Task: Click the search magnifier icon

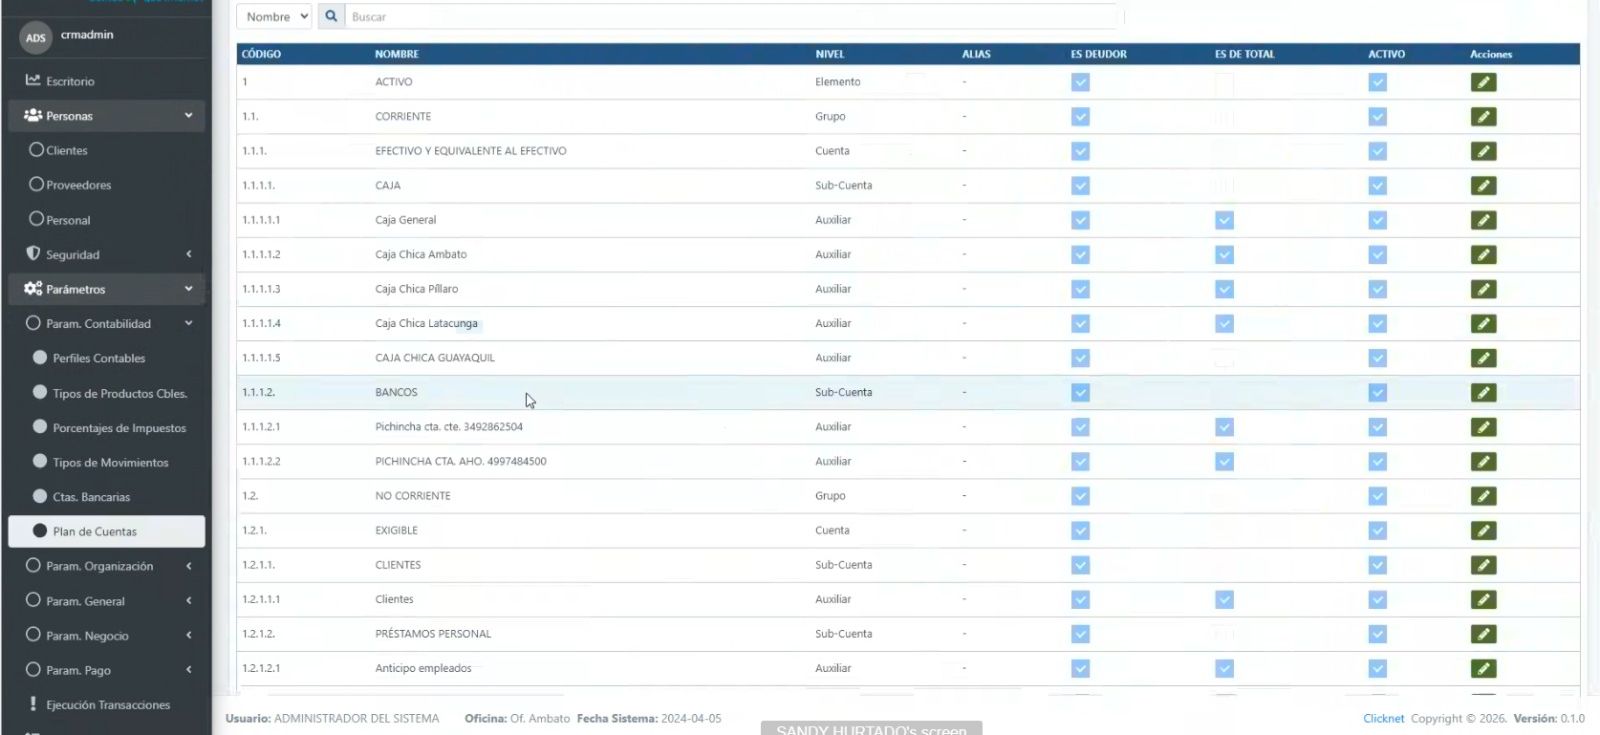Action: coord(331,16)
